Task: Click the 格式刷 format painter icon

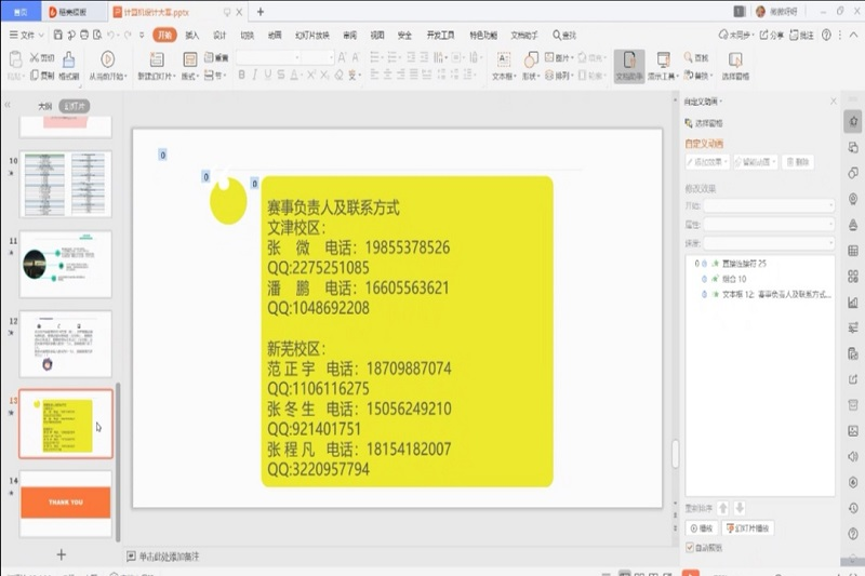Action: tap(68, 62)
